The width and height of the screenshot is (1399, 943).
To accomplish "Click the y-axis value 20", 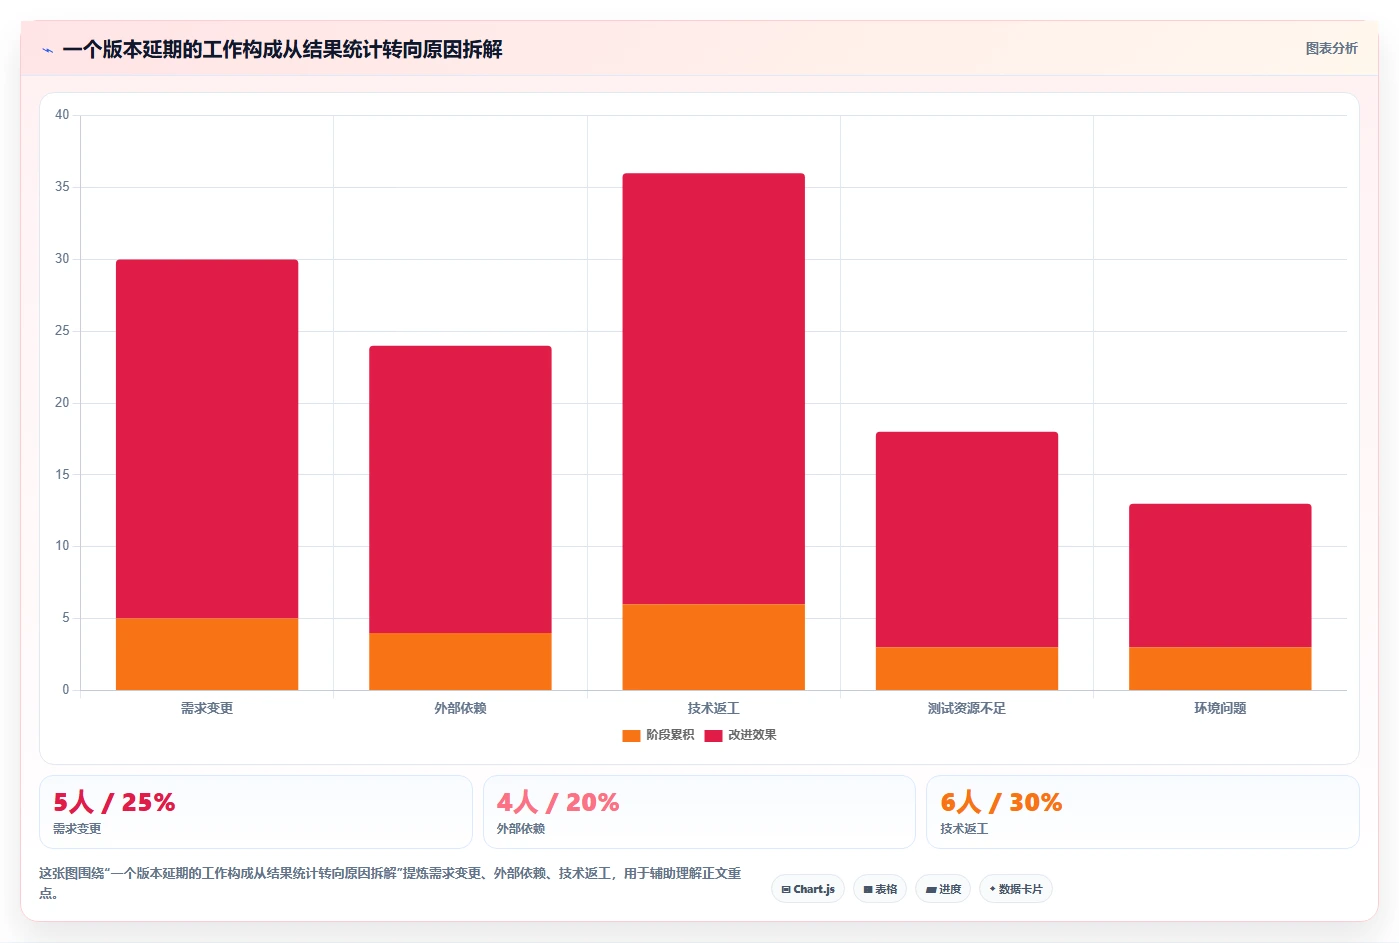I will [x=62, y=403].
